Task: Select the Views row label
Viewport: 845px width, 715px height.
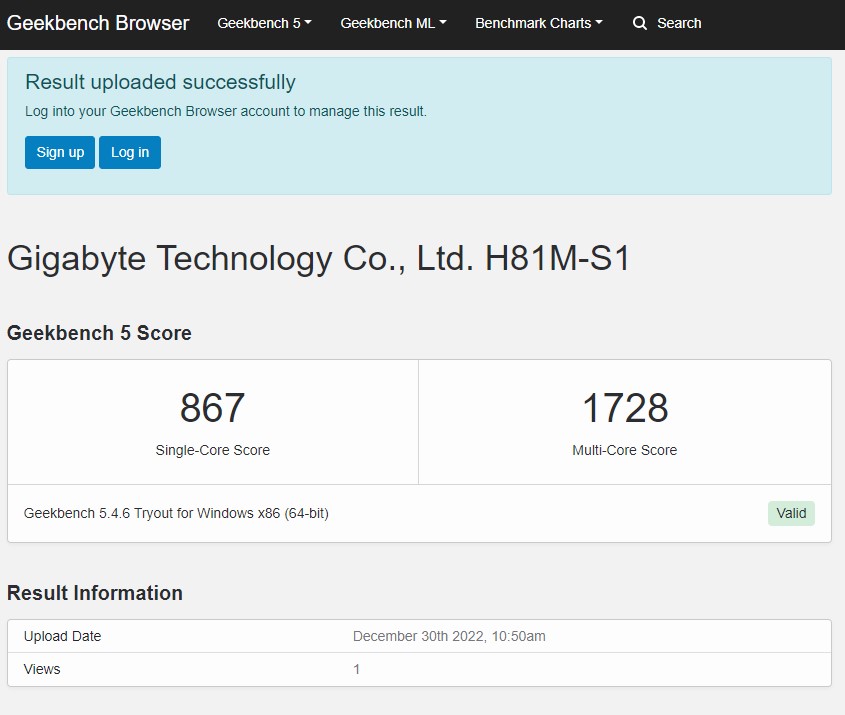Action: (42, 669)
